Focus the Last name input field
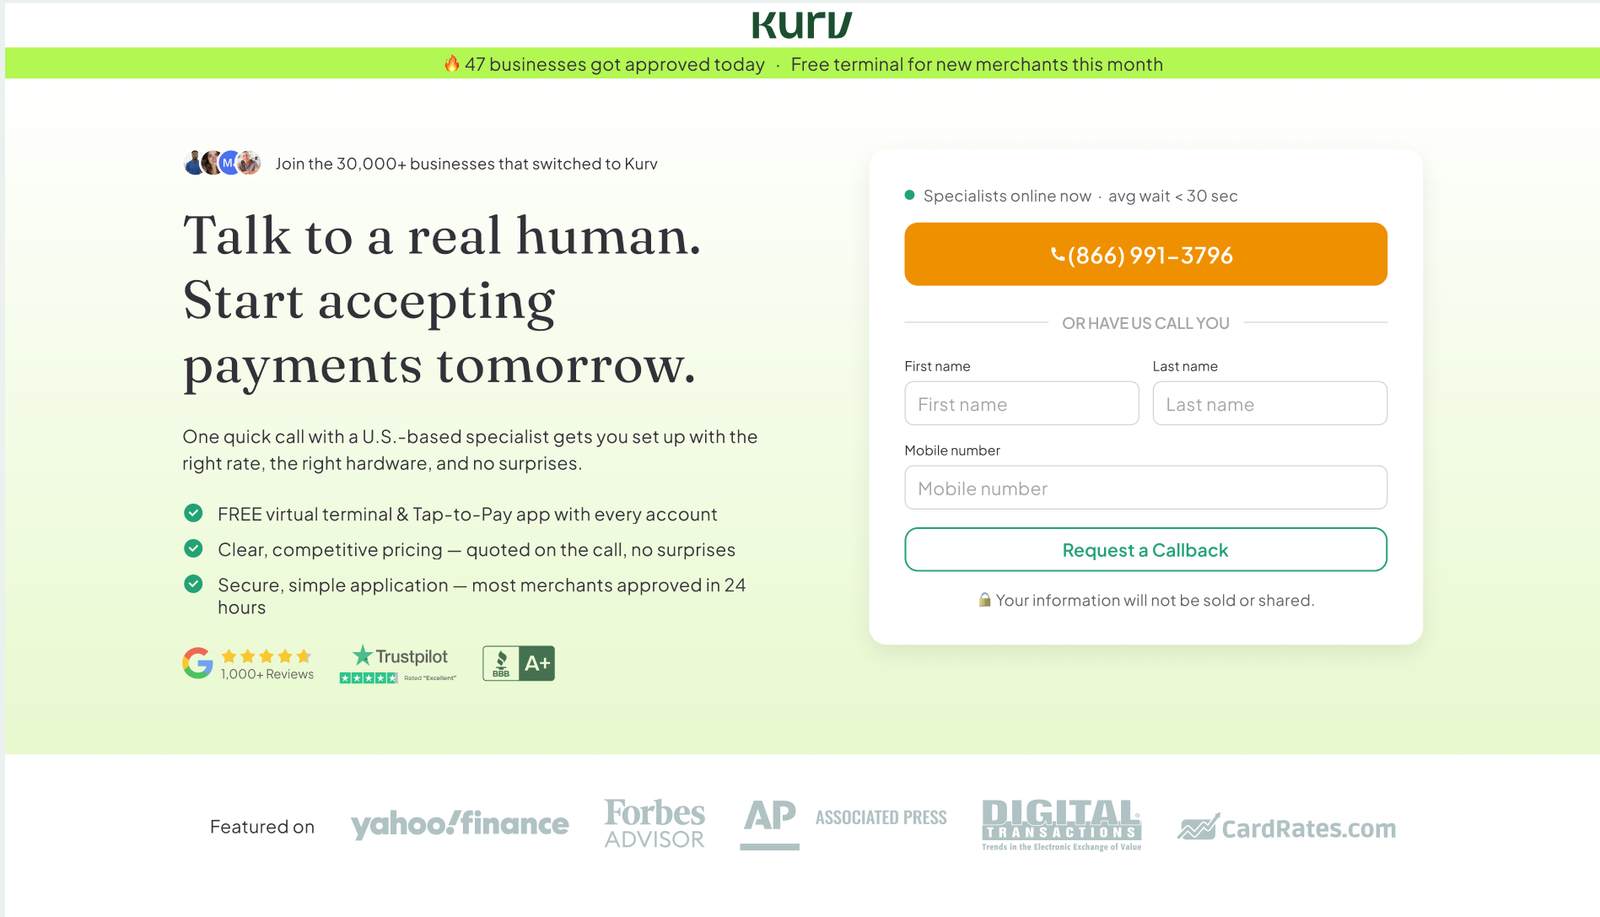The width and height of the screenshot is (1600, 917). pos(1270,404)
